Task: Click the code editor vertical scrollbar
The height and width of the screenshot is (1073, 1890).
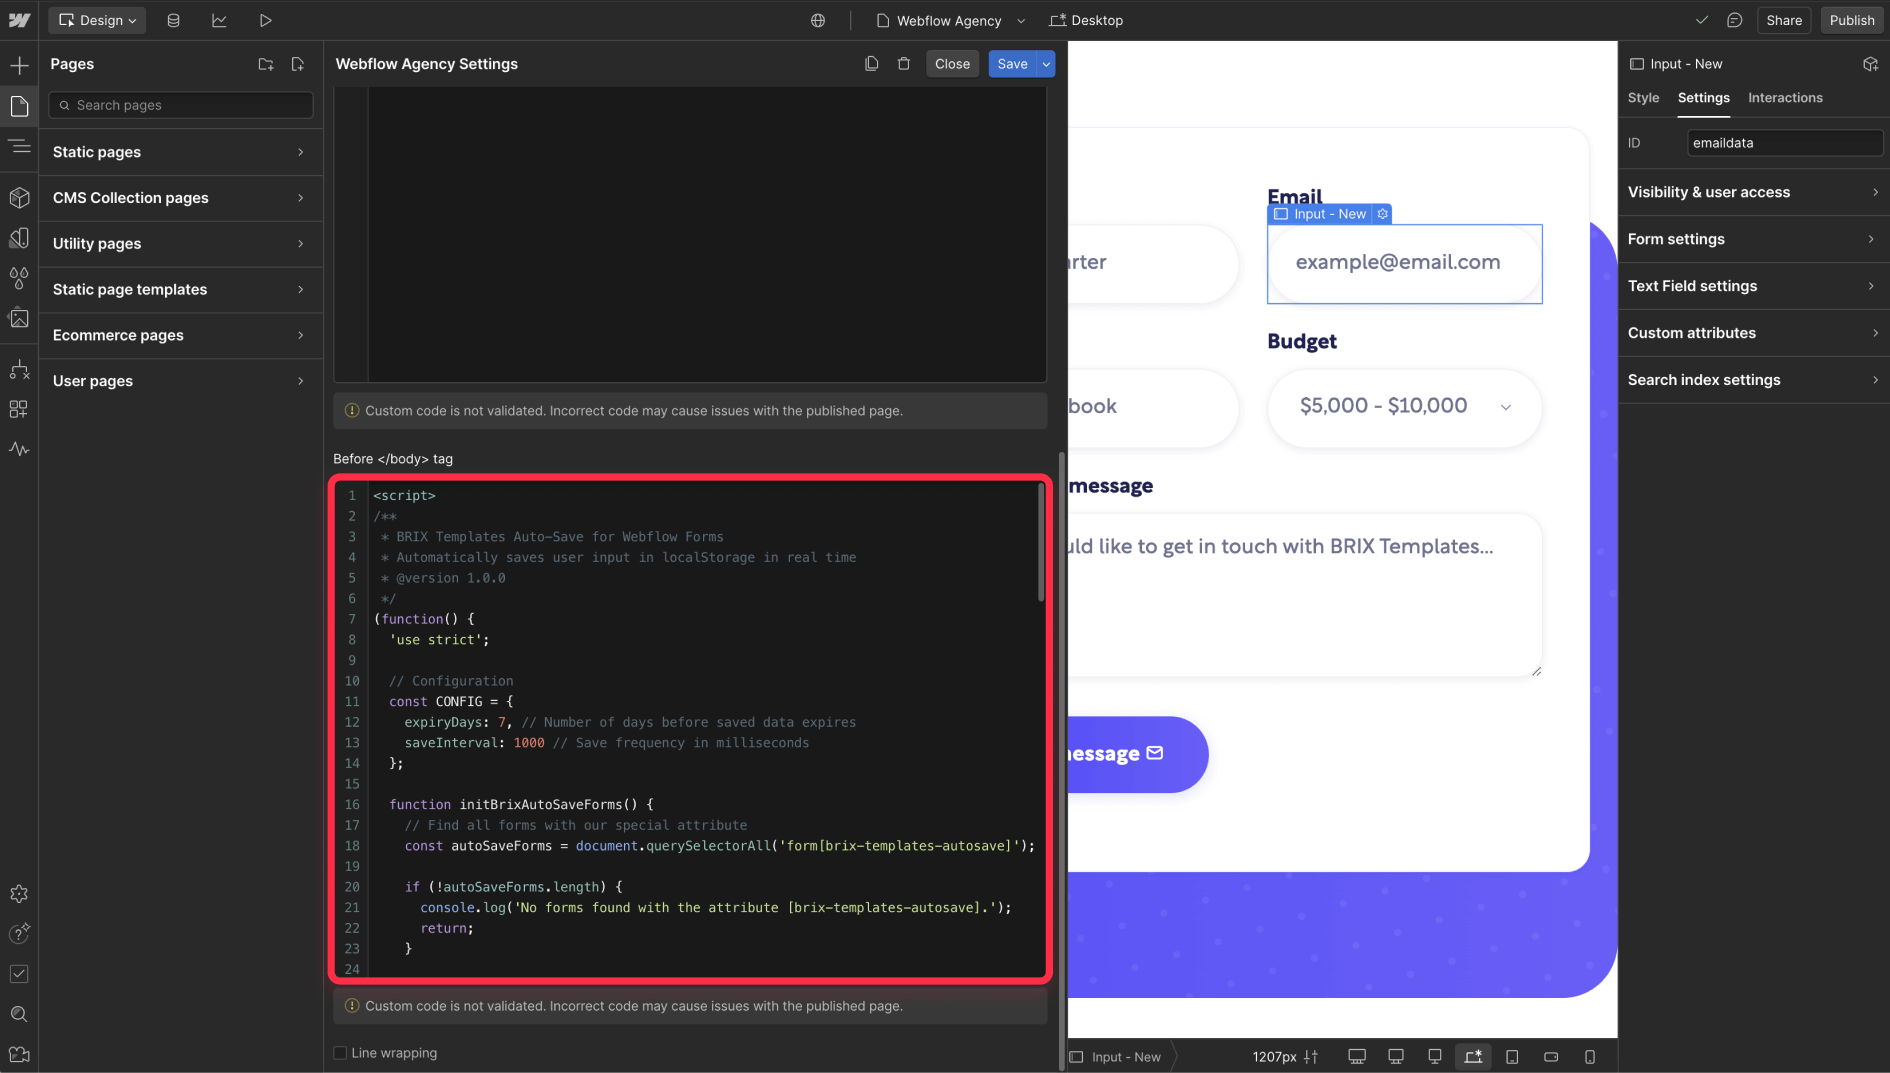Action: coord(1041,542)
